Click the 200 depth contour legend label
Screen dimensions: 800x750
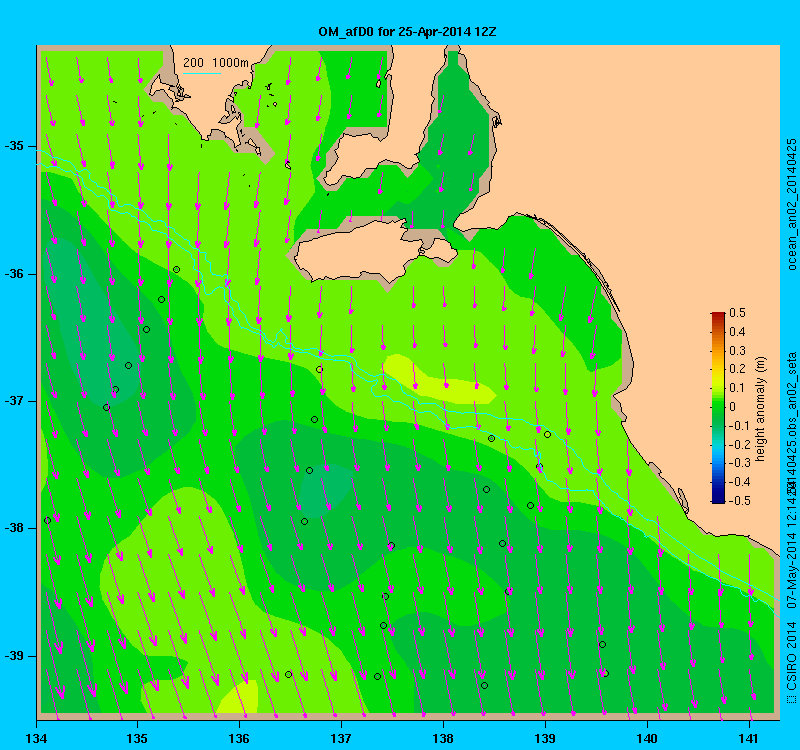point(193,63)
